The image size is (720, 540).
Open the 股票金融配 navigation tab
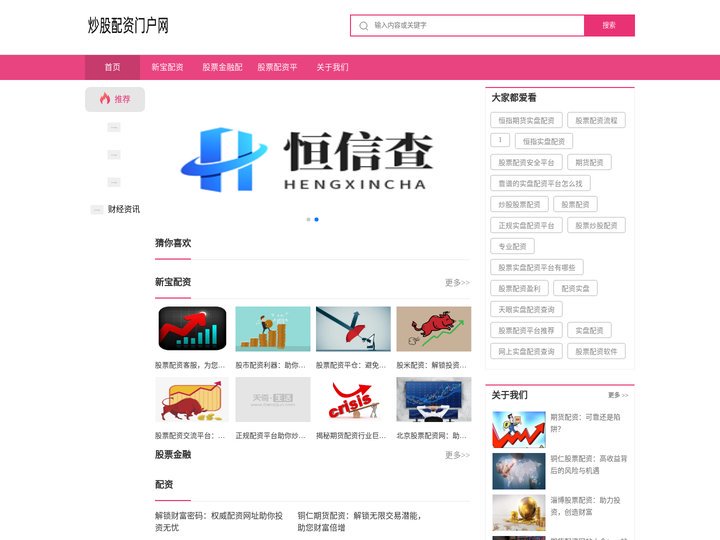[x=222, y=67]
